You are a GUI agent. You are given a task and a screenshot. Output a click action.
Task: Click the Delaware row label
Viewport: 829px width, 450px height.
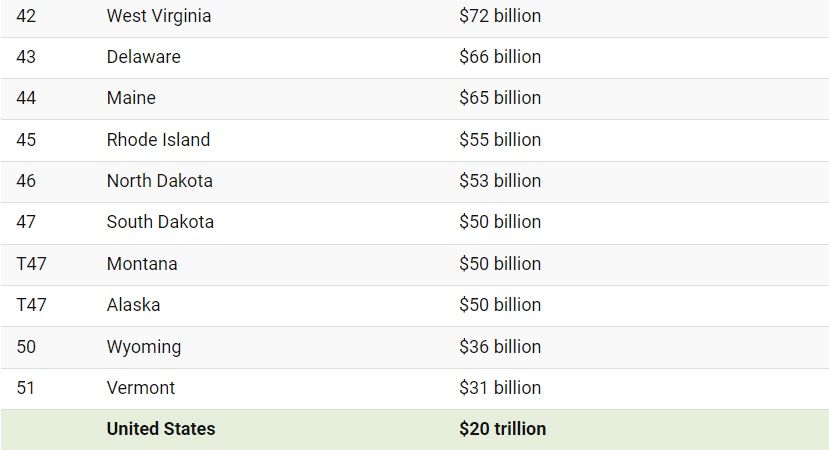point(143,57)
